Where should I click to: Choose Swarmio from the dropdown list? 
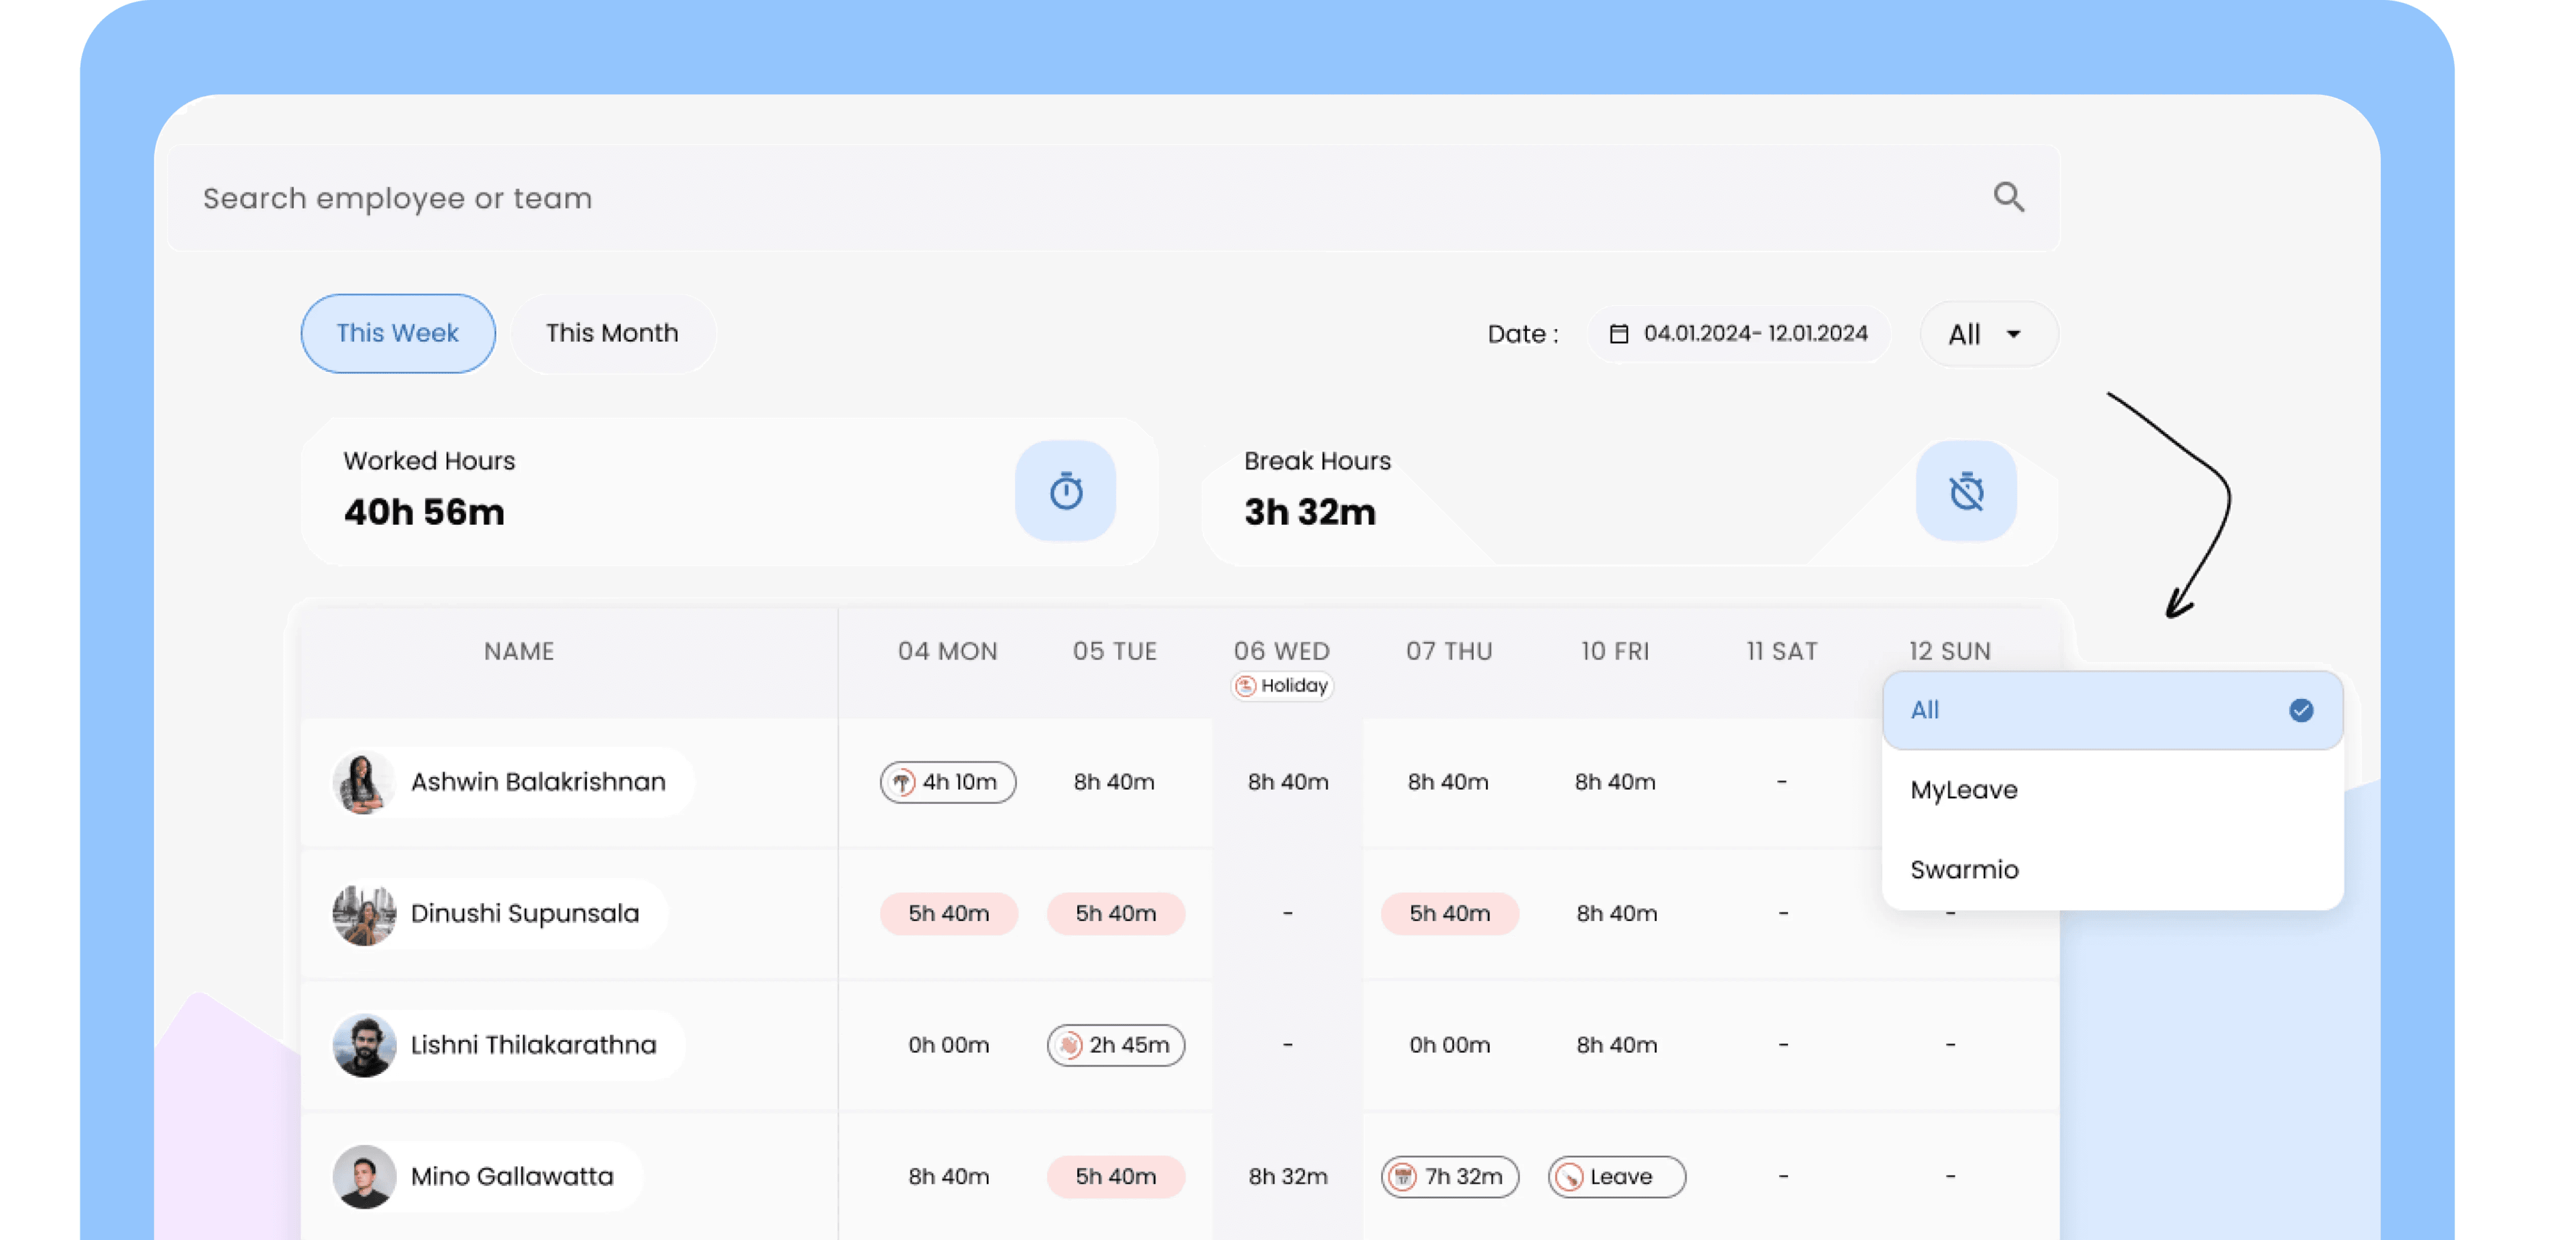tap(1964, 870)
